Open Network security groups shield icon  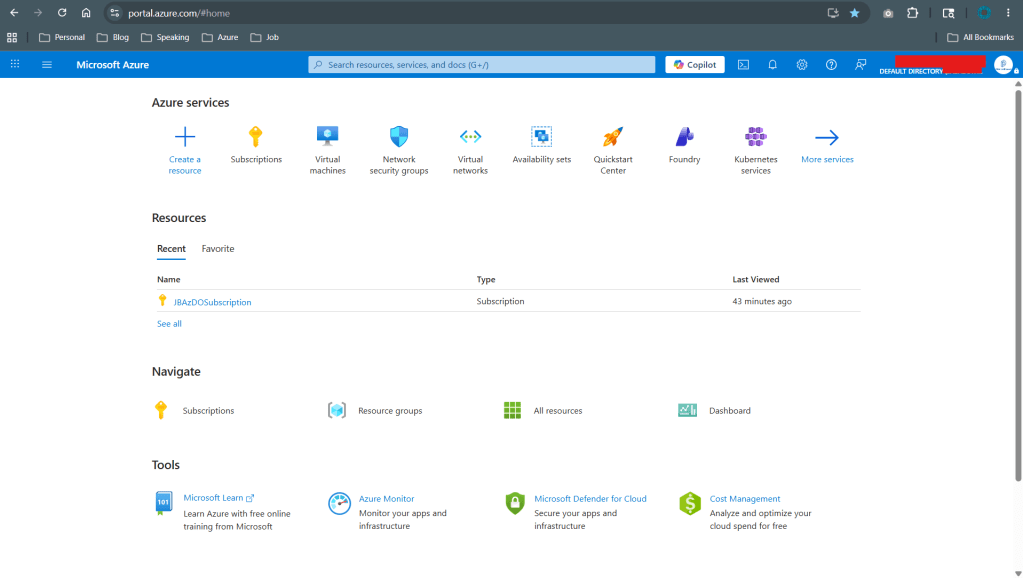click(x=399, y=136)
